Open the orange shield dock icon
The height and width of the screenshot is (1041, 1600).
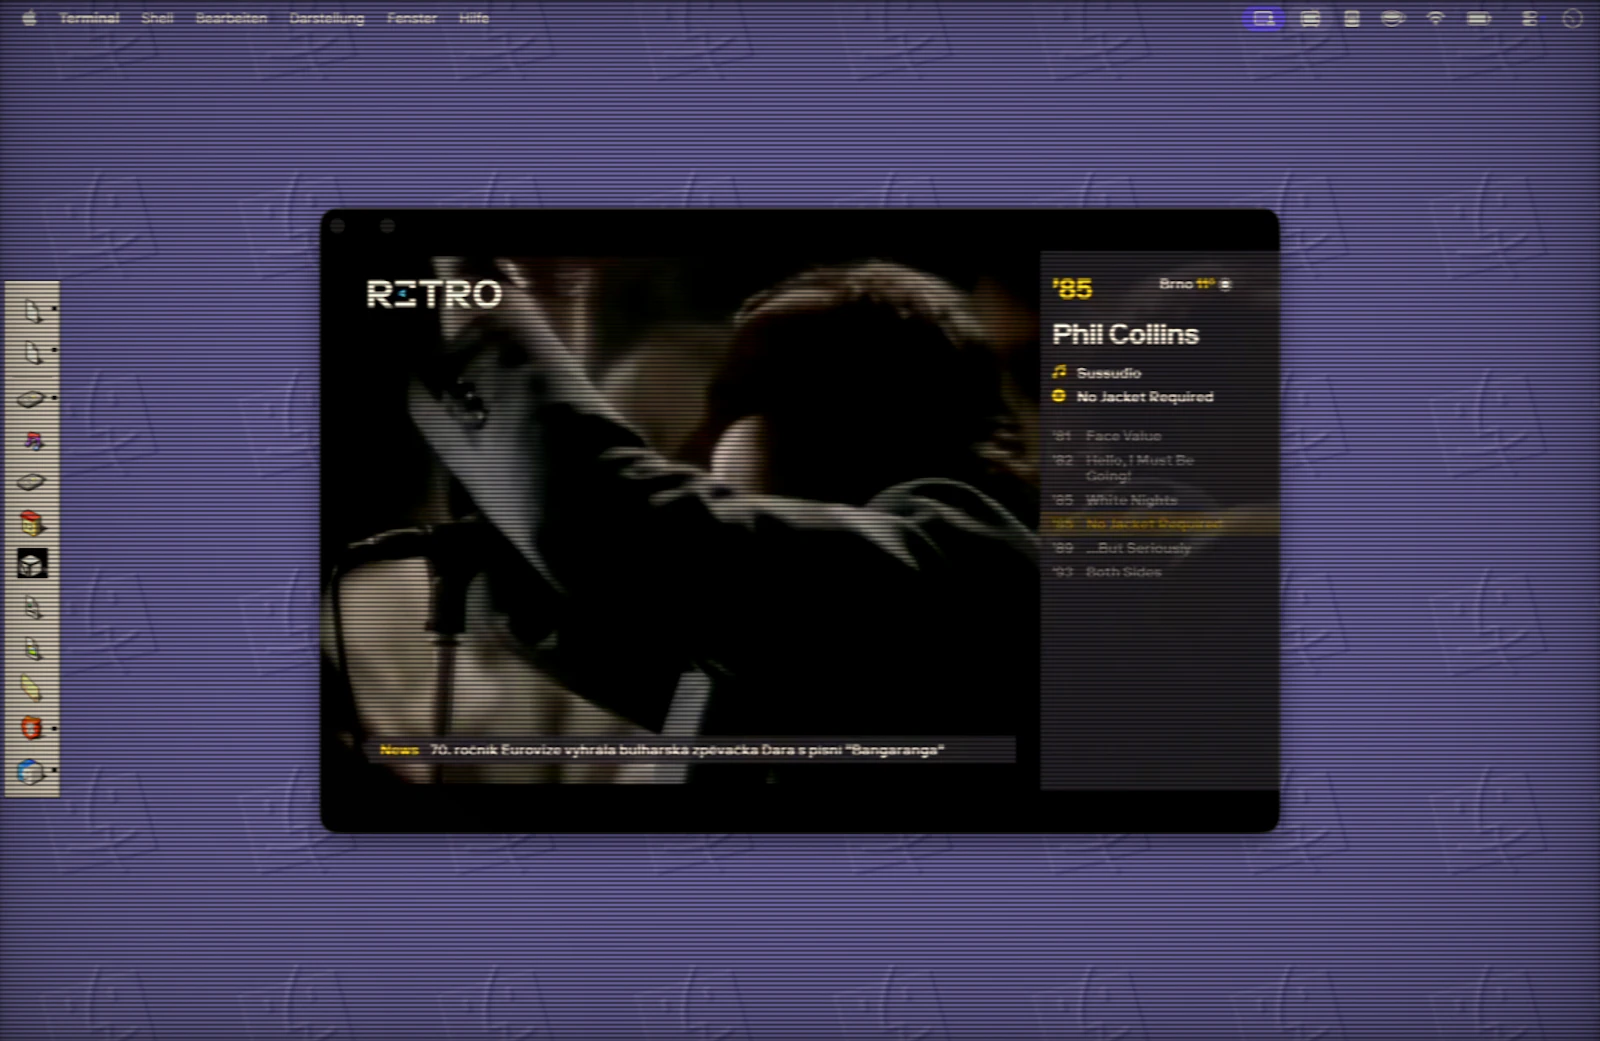tap(32, 728)
